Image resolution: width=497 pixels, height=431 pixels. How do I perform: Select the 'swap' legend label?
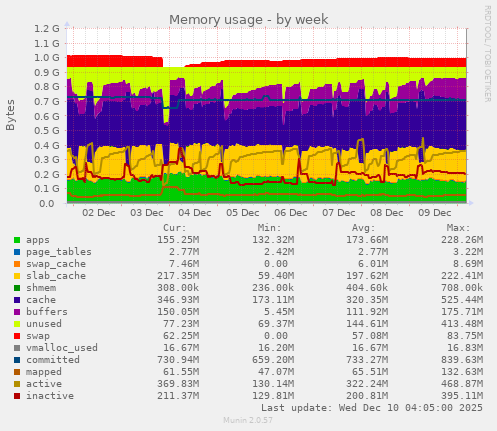pos(38,336)
